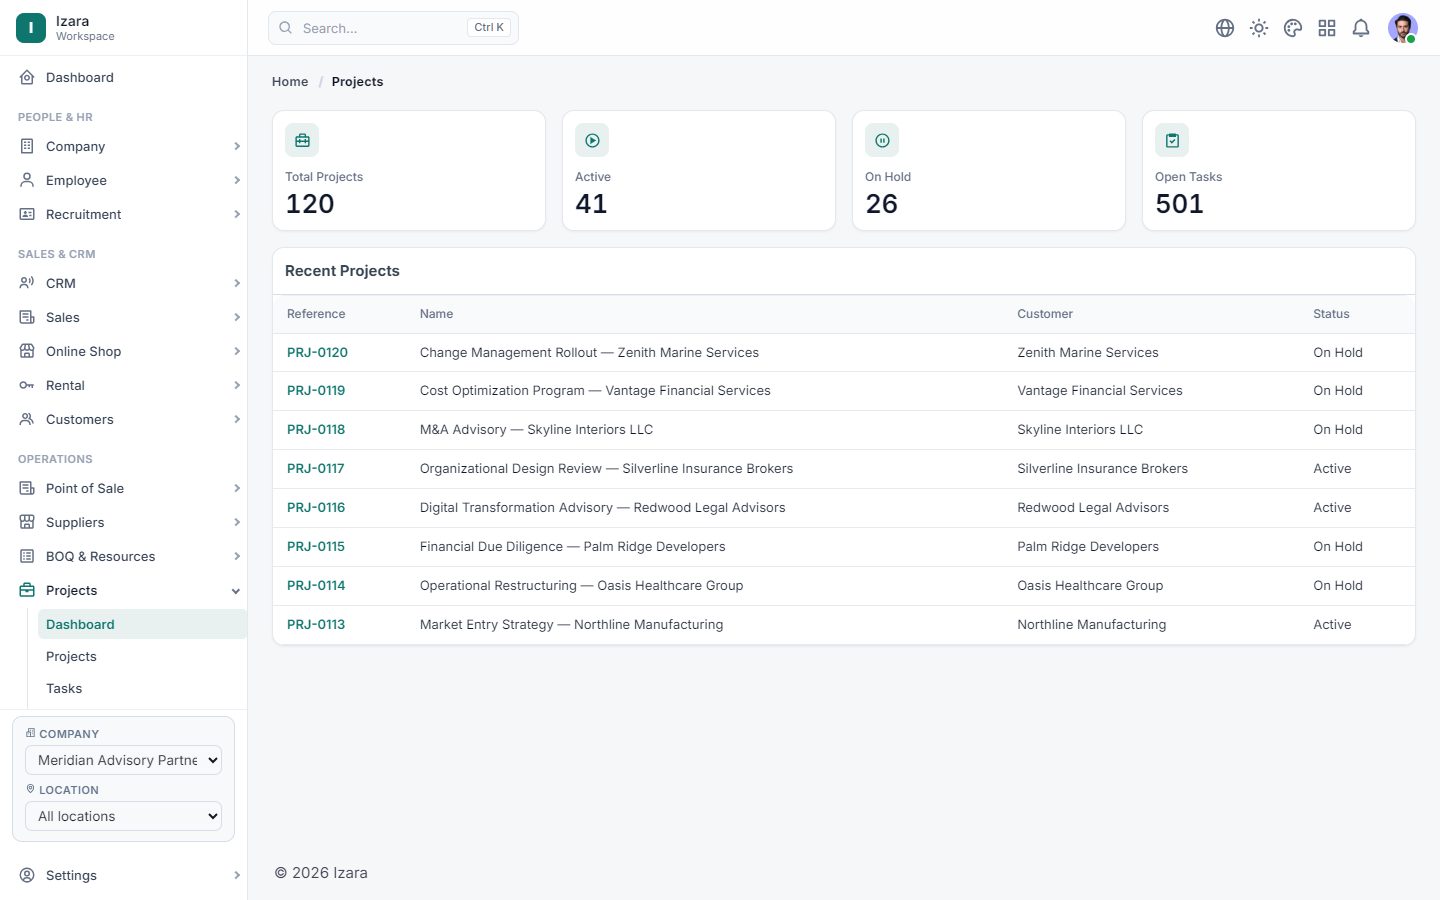The width and height of the screenshot is (1440, 900).
Task: Expand the Point of Sale chevron
Action: coord(237,488)
